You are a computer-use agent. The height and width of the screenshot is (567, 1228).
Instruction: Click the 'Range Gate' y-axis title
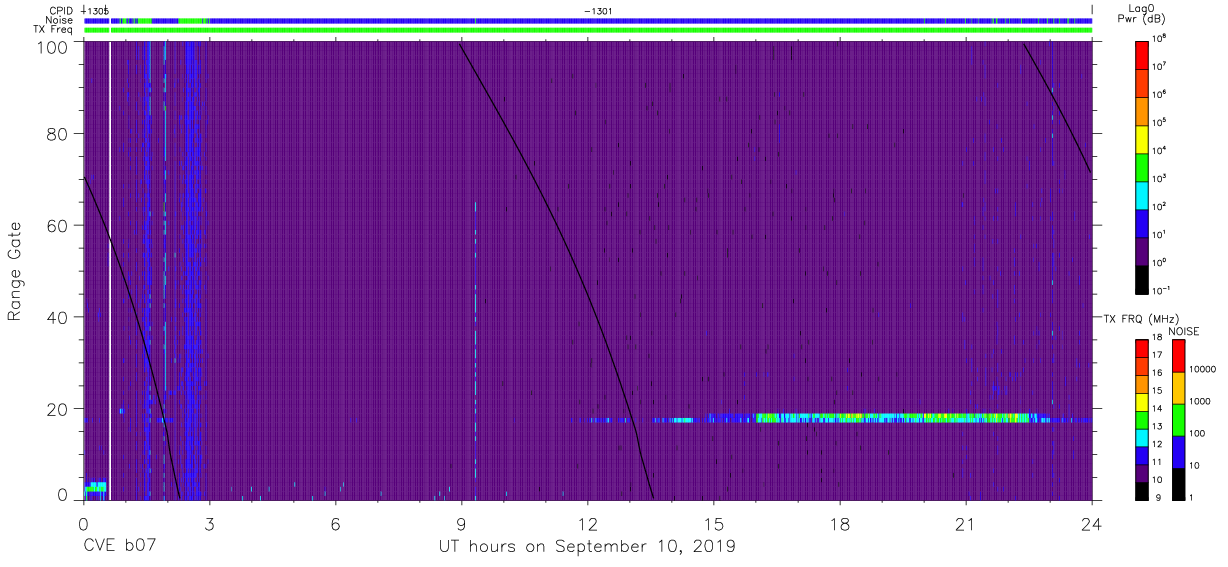pyautogui.click(x=16, y=271)
